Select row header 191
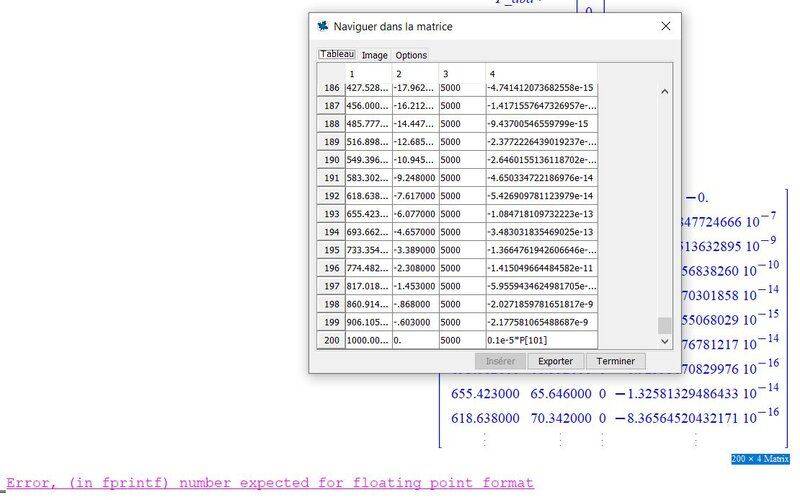 point(331,178)
